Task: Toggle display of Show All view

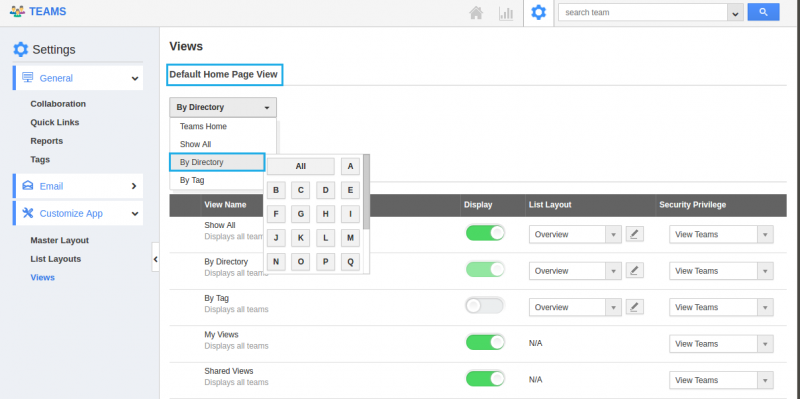Action: (x=485, y=233)
